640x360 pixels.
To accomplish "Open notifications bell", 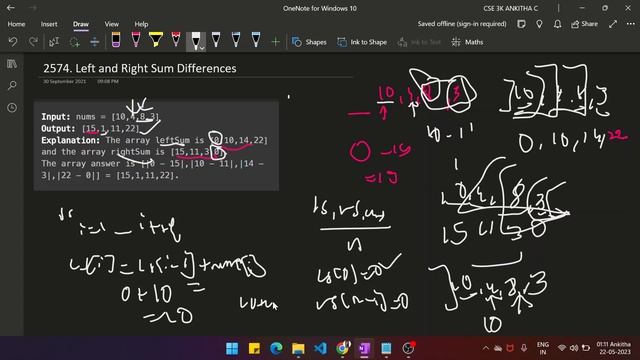I will pos(558,24).
